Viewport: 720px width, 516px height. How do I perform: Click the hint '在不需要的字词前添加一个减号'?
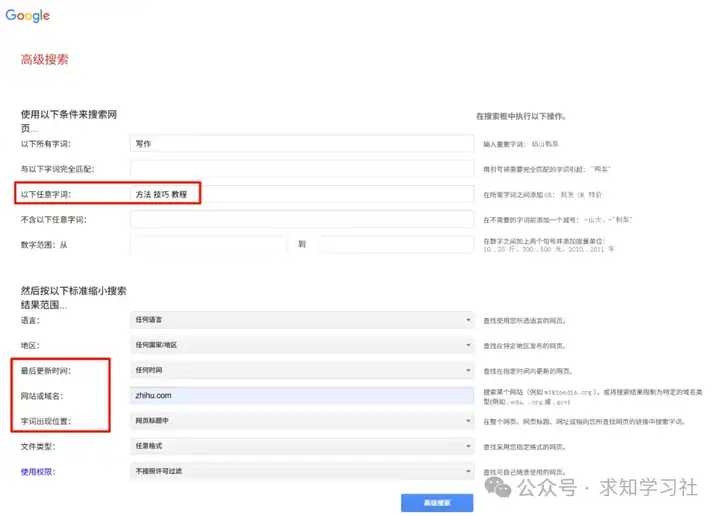[557, 220]
